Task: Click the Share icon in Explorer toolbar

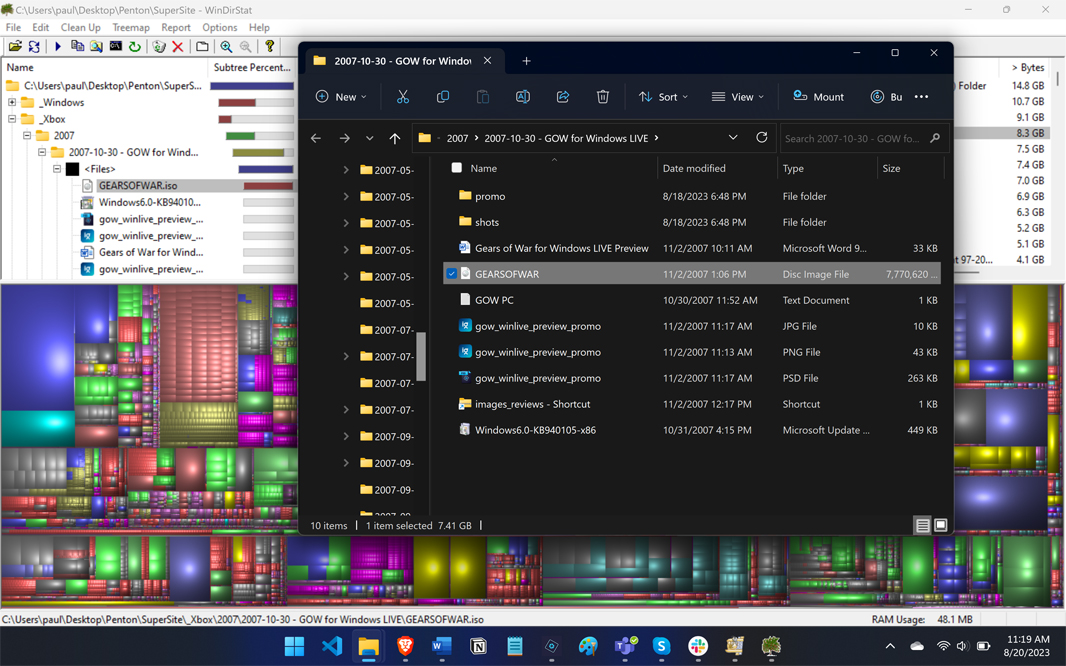Action: pos(563,97)
